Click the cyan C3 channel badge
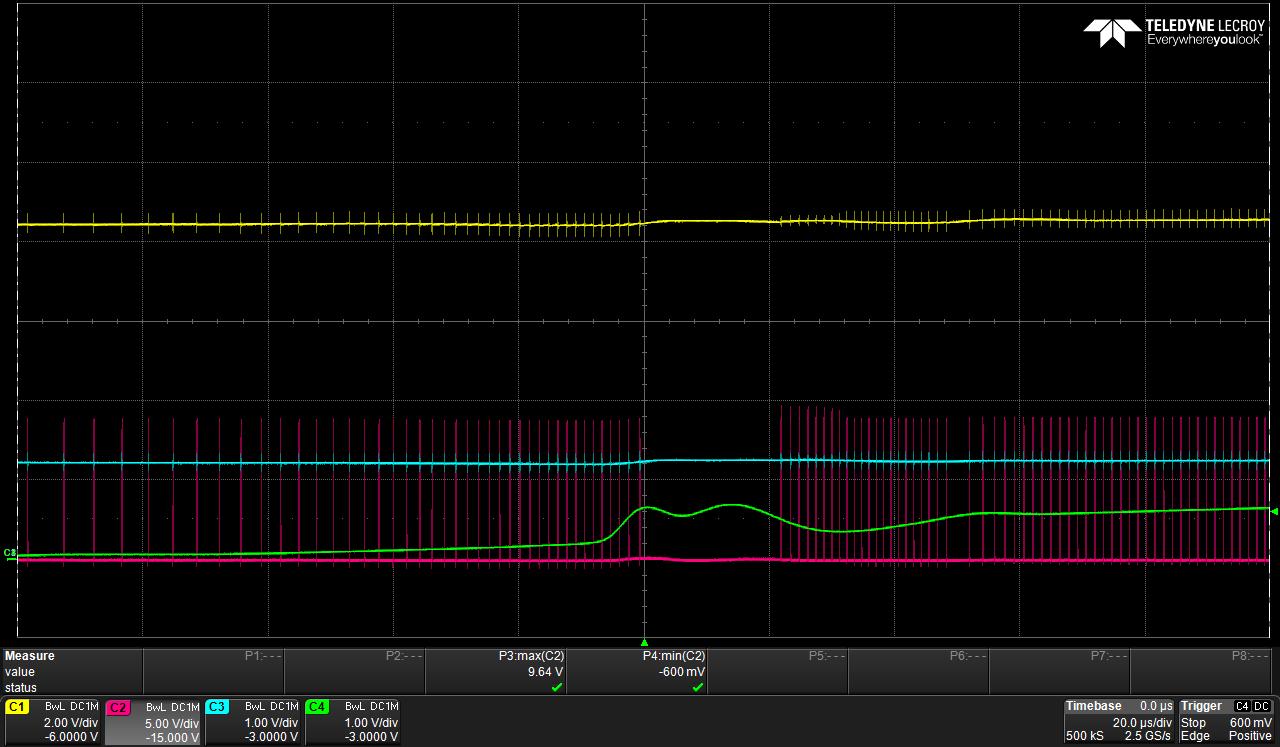Screen dimensions: 1280x747 tap(217, 707)
